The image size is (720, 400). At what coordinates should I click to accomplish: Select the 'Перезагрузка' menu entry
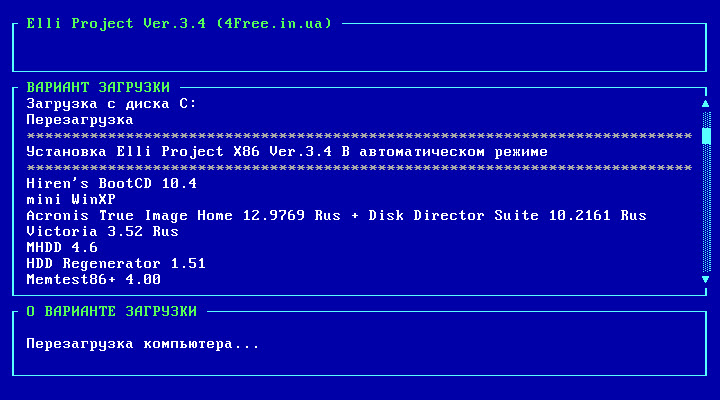[x=80, y=120]
